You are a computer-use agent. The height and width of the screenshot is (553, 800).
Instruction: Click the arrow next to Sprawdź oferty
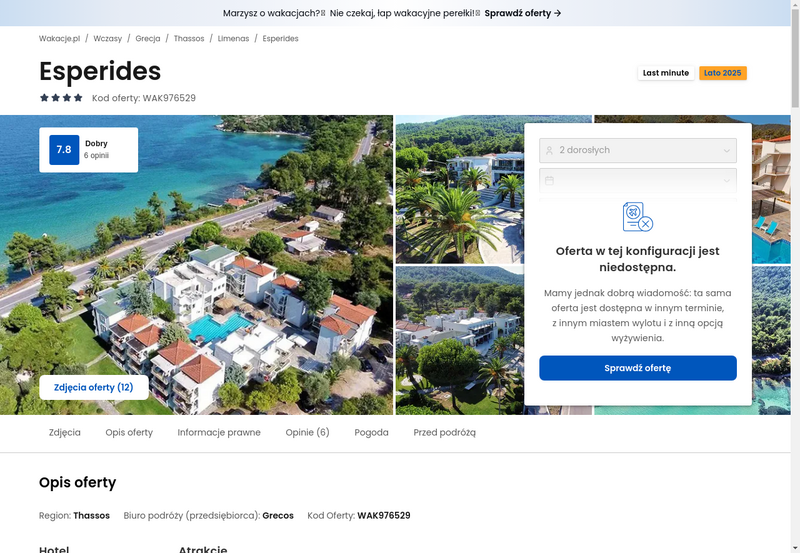[x=558, y=13]
